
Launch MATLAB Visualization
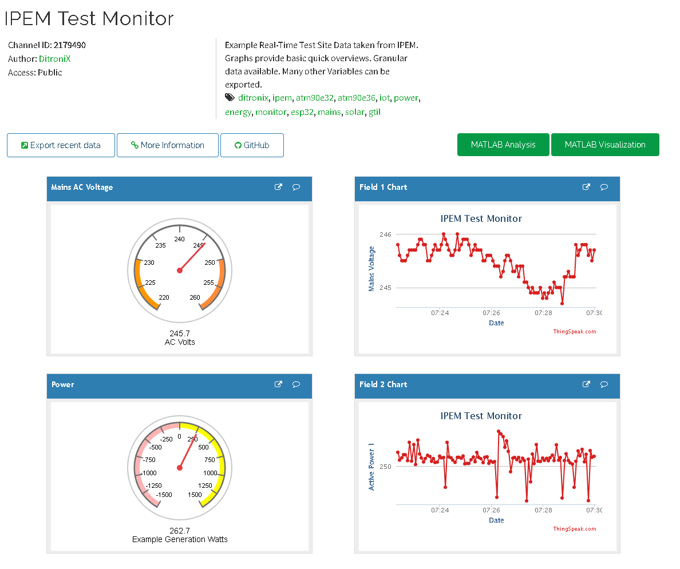tap(605, 144)
